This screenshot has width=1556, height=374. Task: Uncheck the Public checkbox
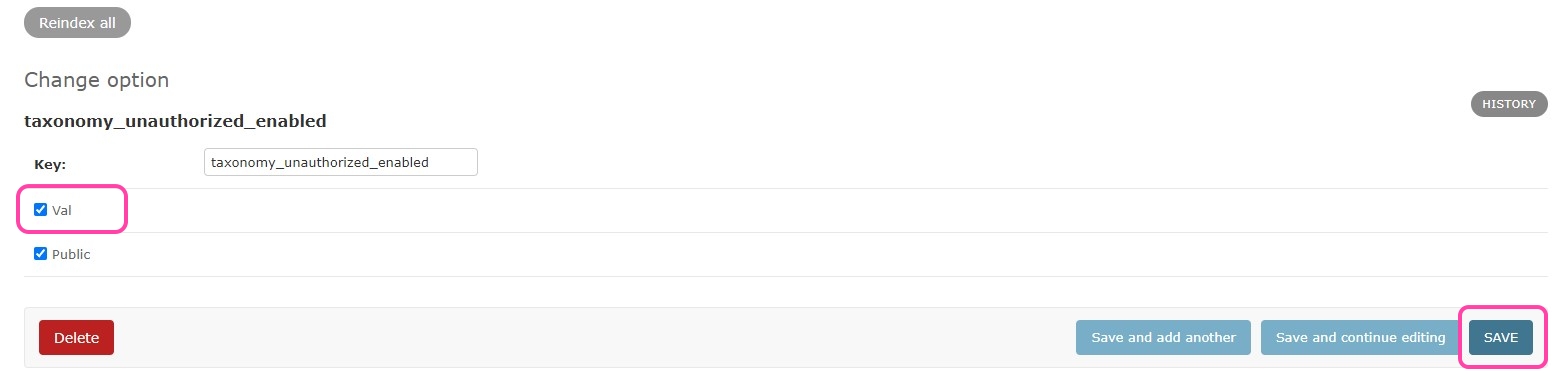click(x=41, y=254)
